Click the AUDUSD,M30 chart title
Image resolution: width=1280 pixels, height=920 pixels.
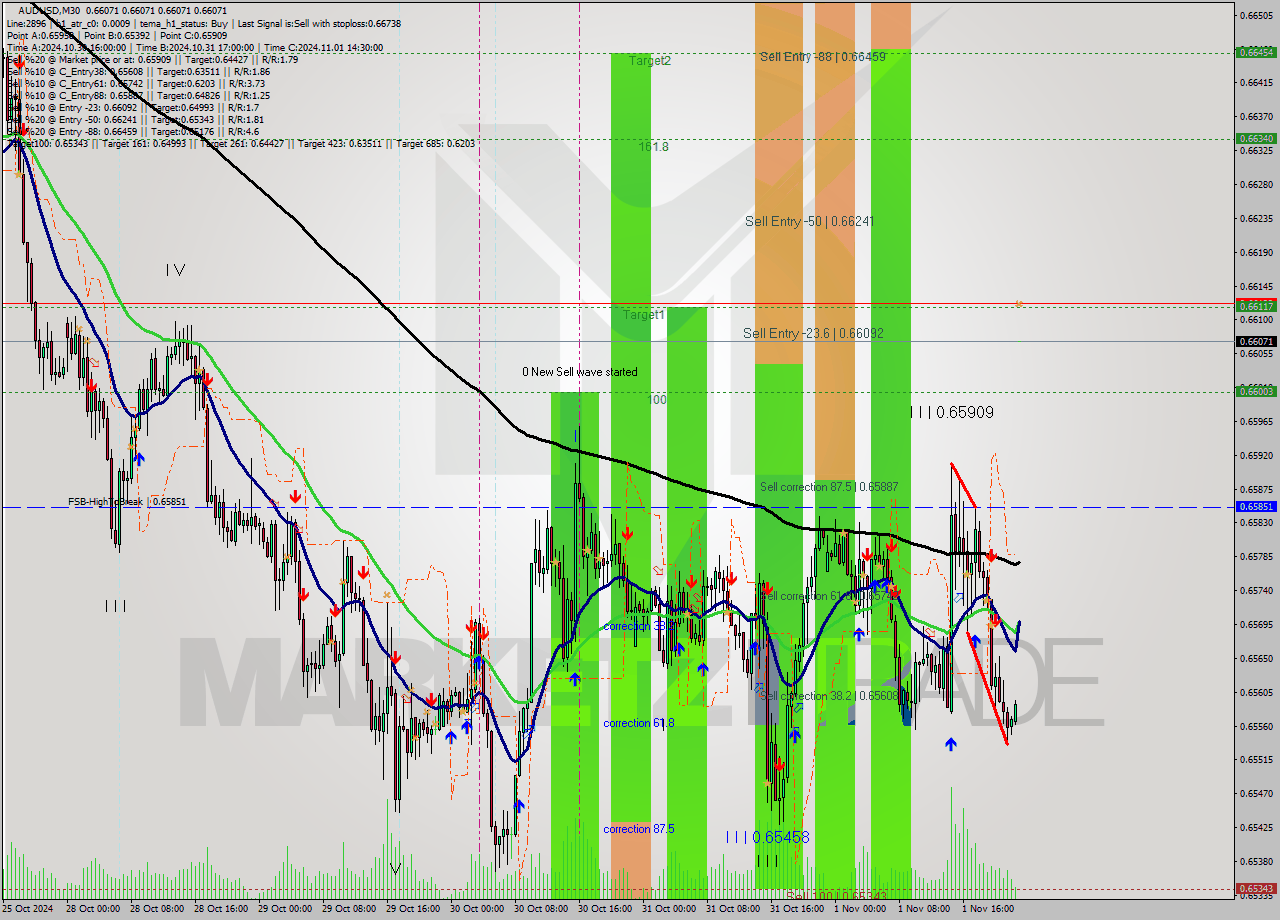click(x=47, y=10)
